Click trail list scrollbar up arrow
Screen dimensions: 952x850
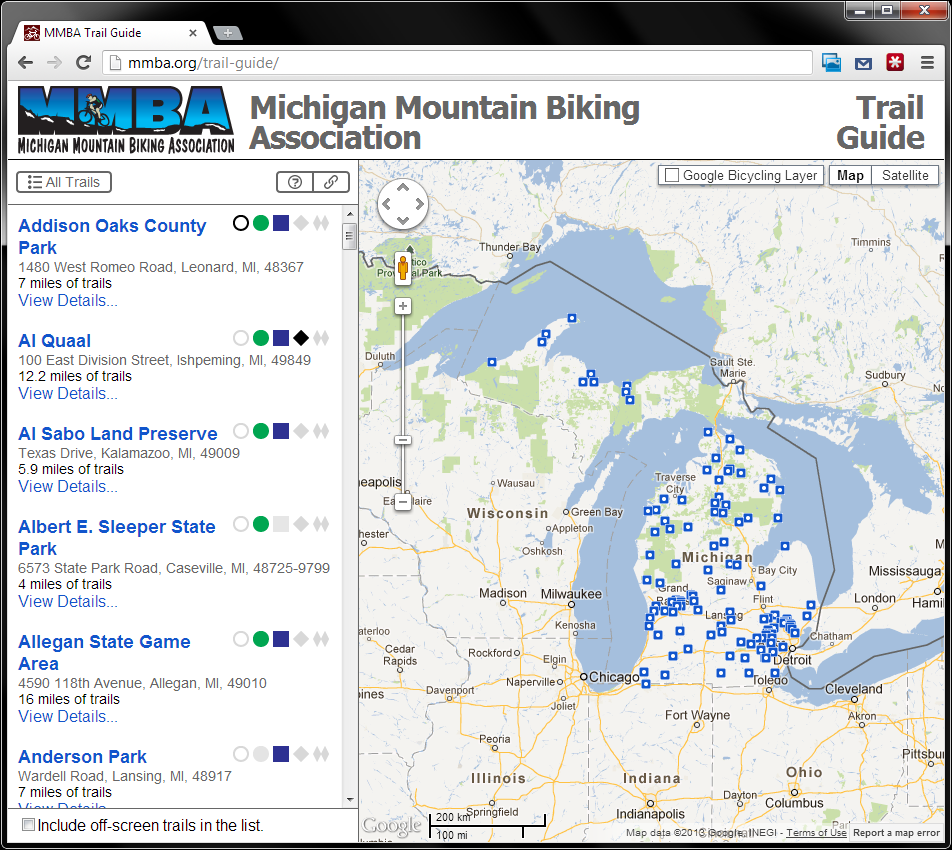click(x=350, y=214)
